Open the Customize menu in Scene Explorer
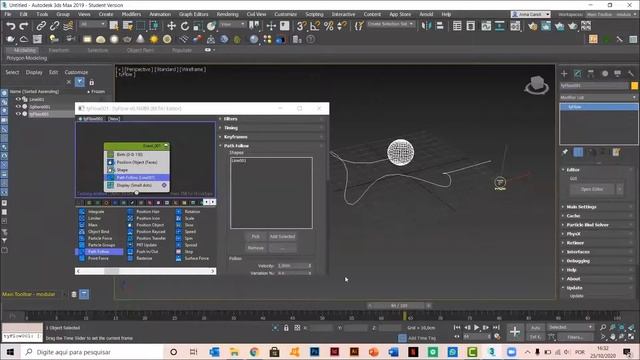 76,72
